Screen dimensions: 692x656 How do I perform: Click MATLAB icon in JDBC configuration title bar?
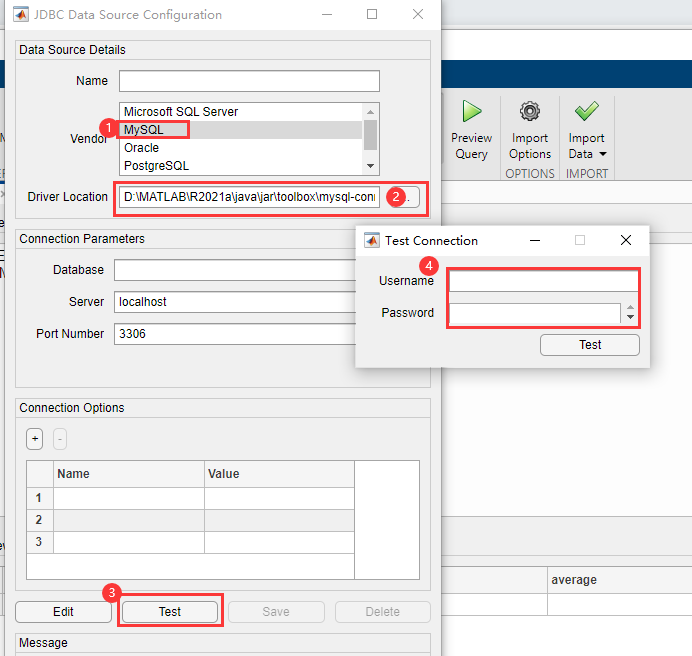coord(21,15)
